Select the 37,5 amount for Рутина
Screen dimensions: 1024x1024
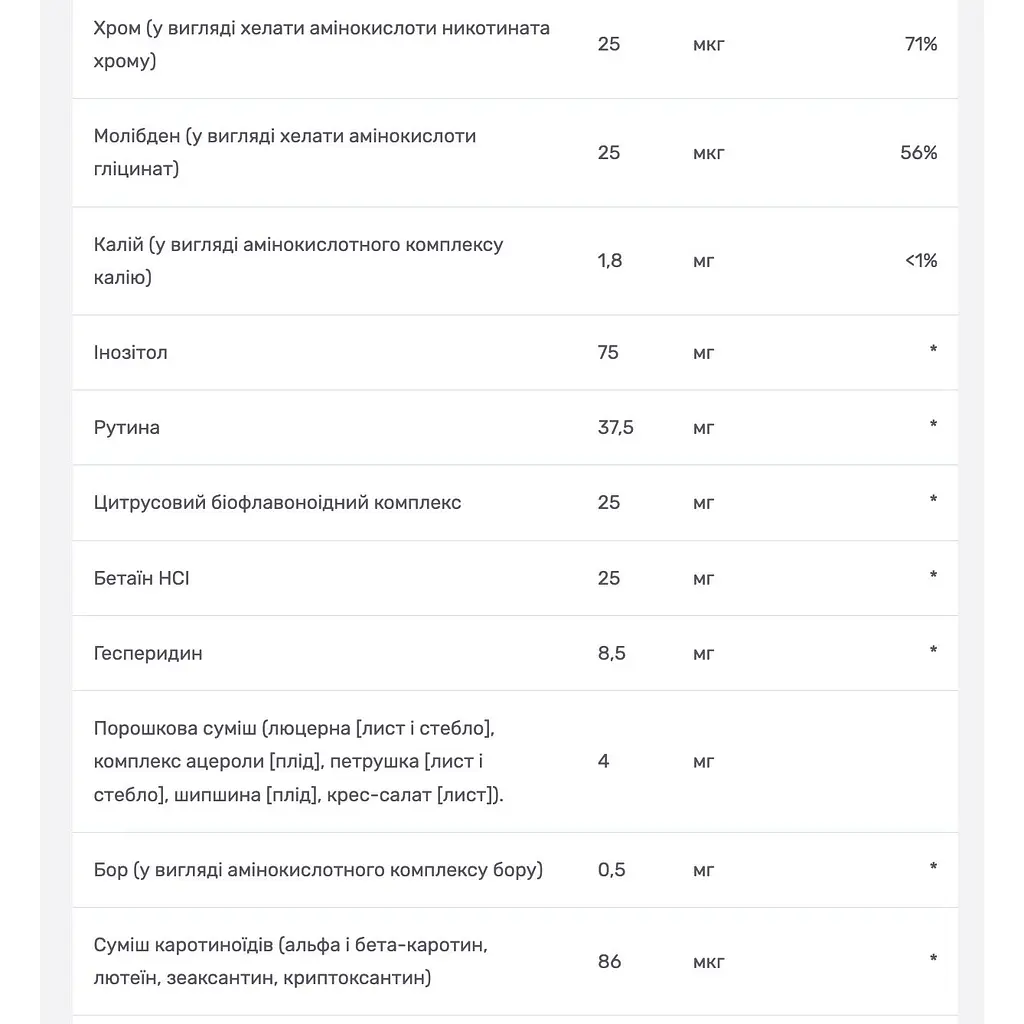[x=616, y=428]
